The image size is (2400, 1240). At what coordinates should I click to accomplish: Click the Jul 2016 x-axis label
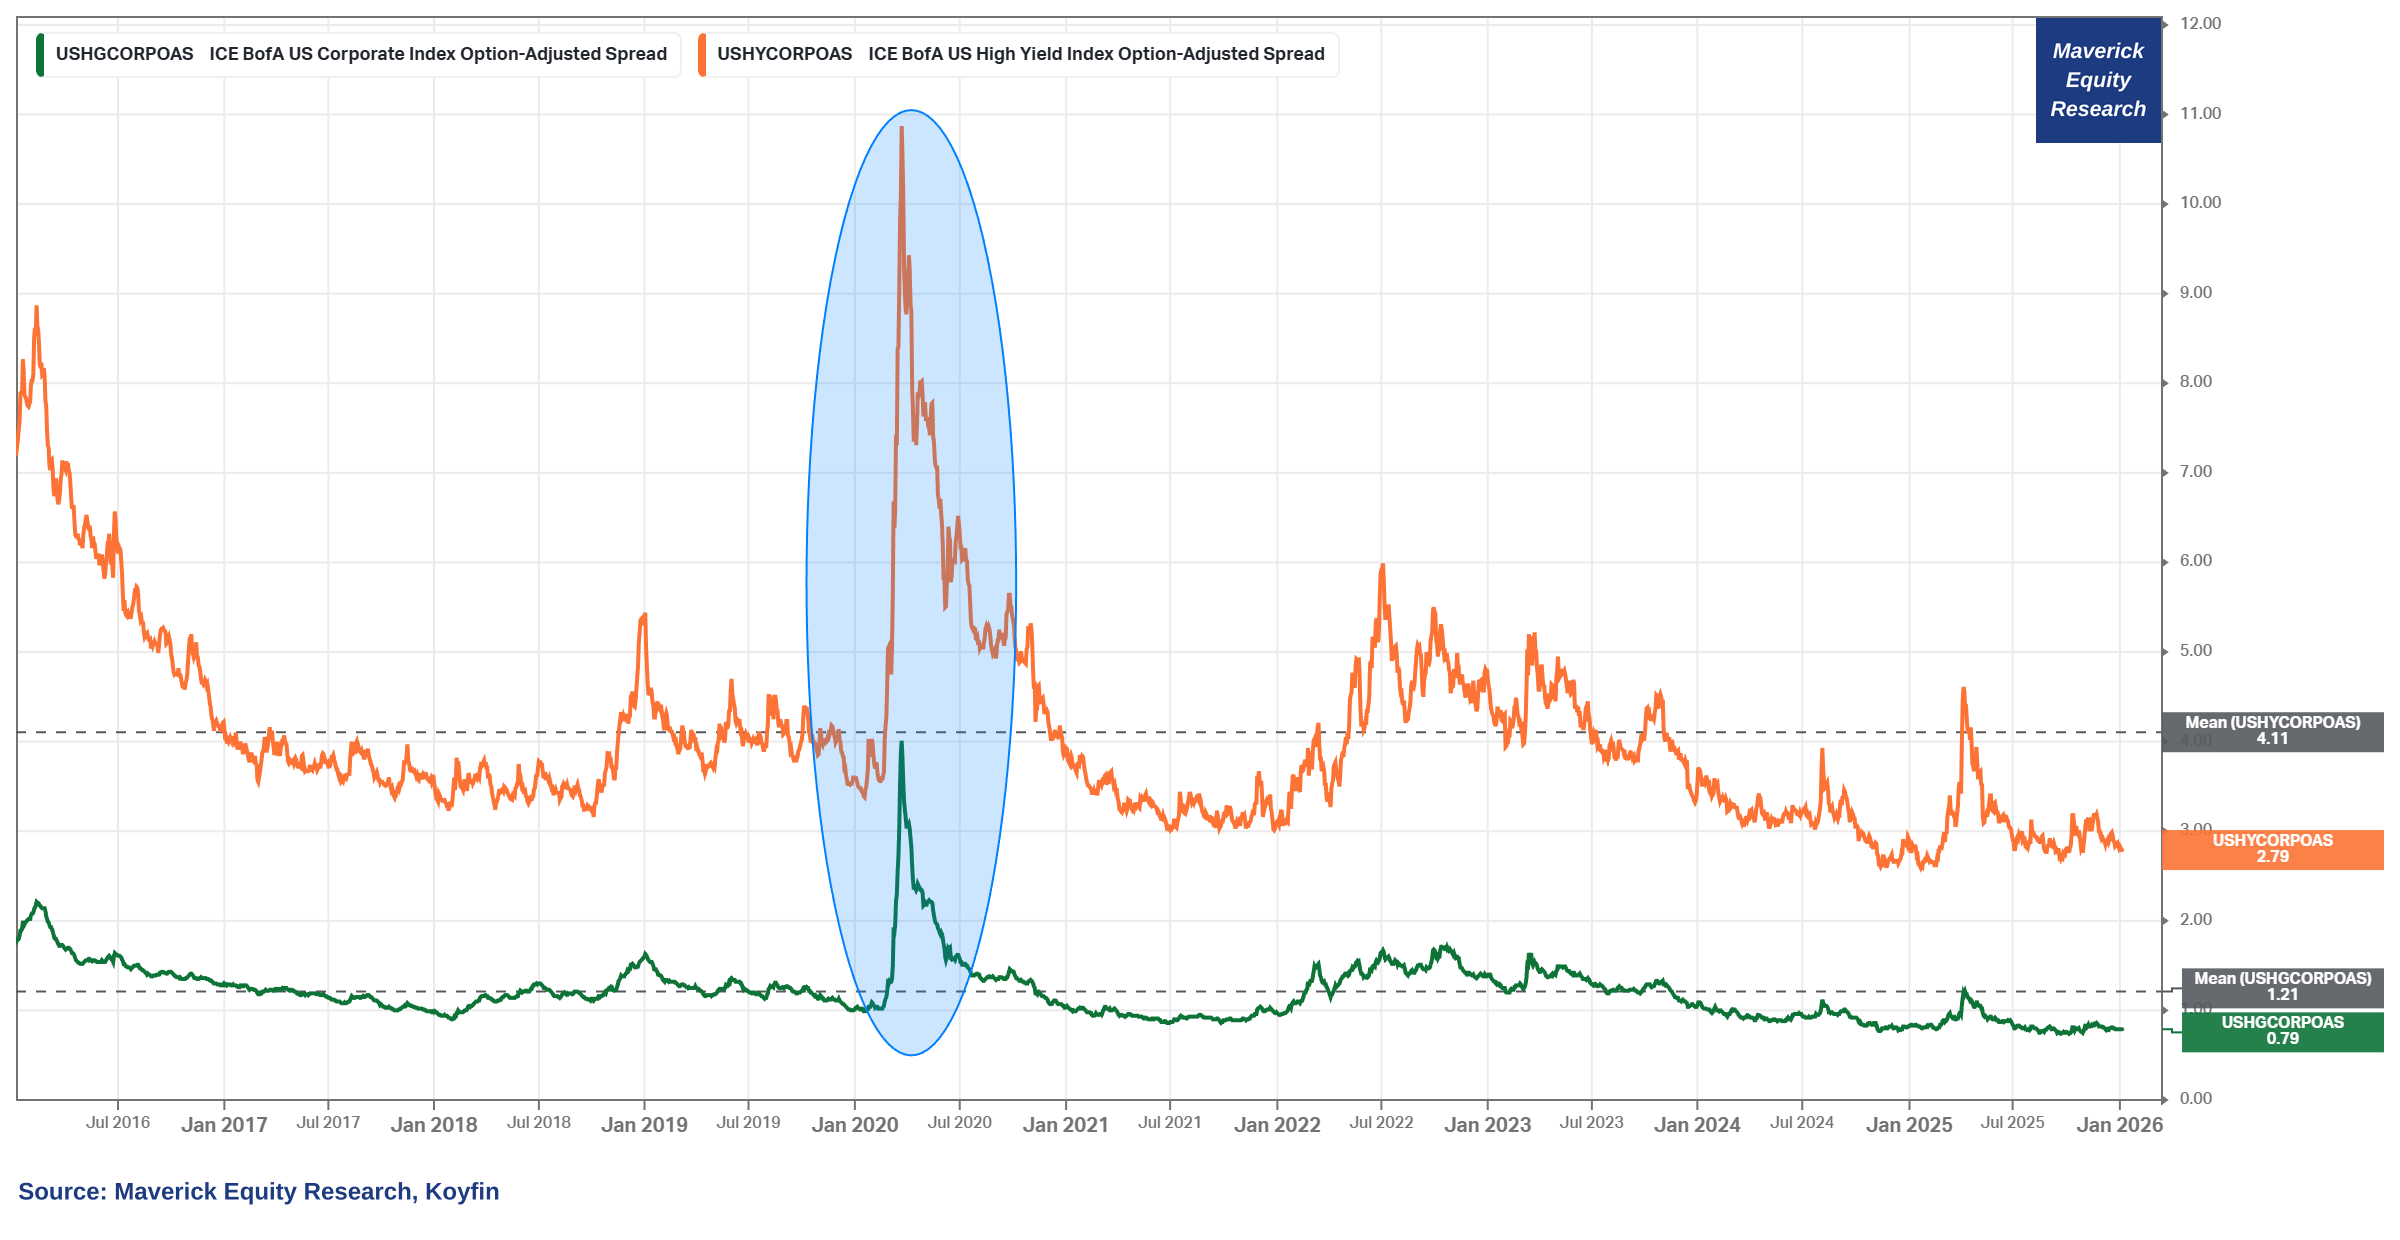(118, 1123)
